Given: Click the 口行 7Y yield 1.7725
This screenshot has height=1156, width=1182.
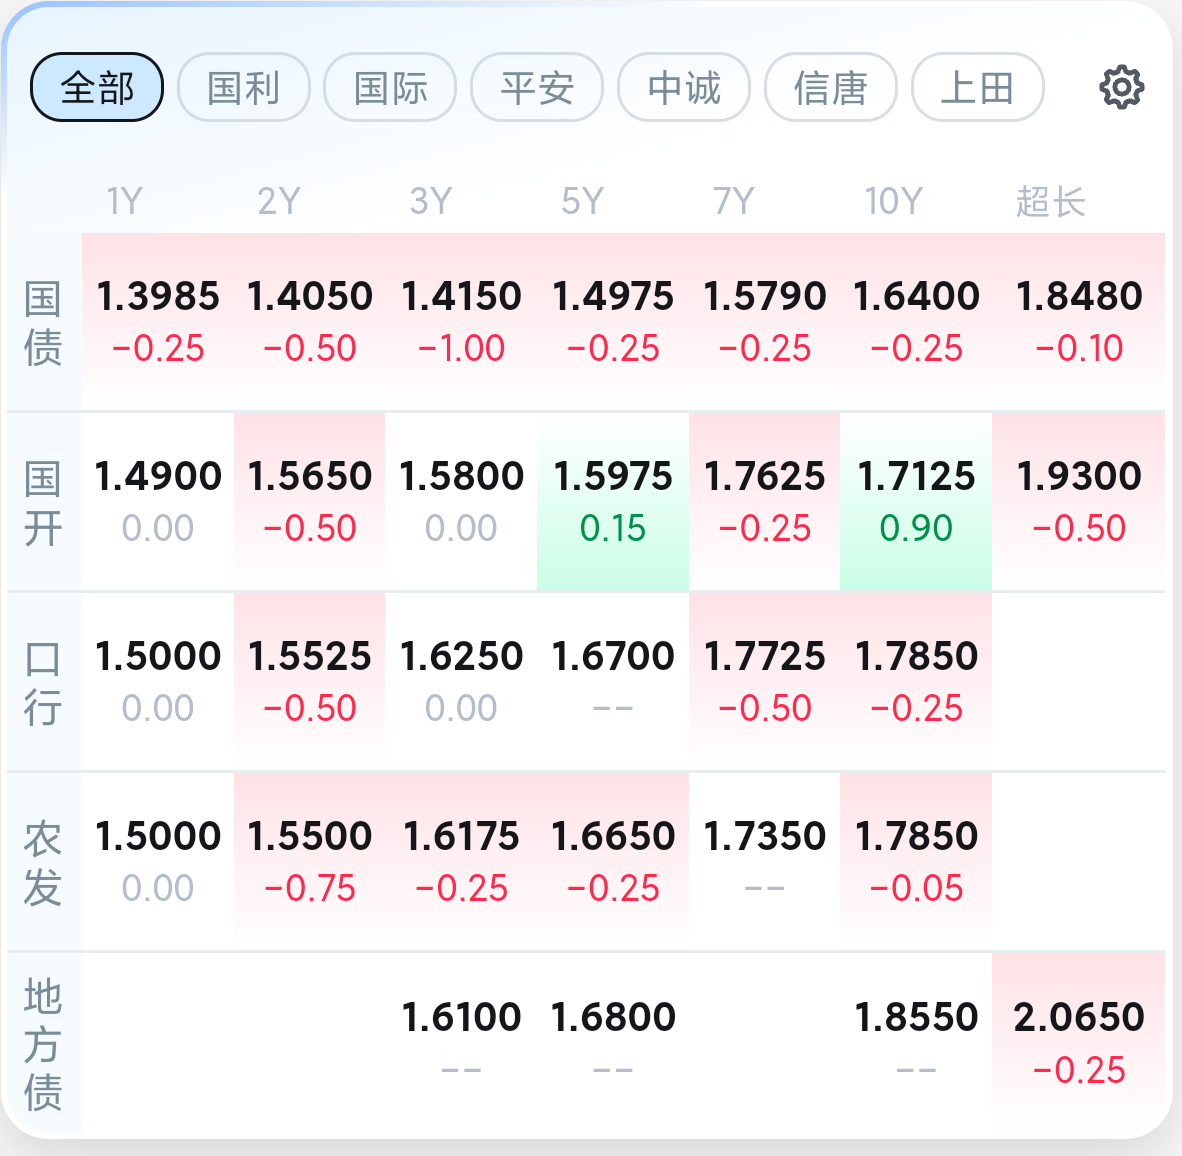Looking at the screenshot, I should click(x=765, y=680).
